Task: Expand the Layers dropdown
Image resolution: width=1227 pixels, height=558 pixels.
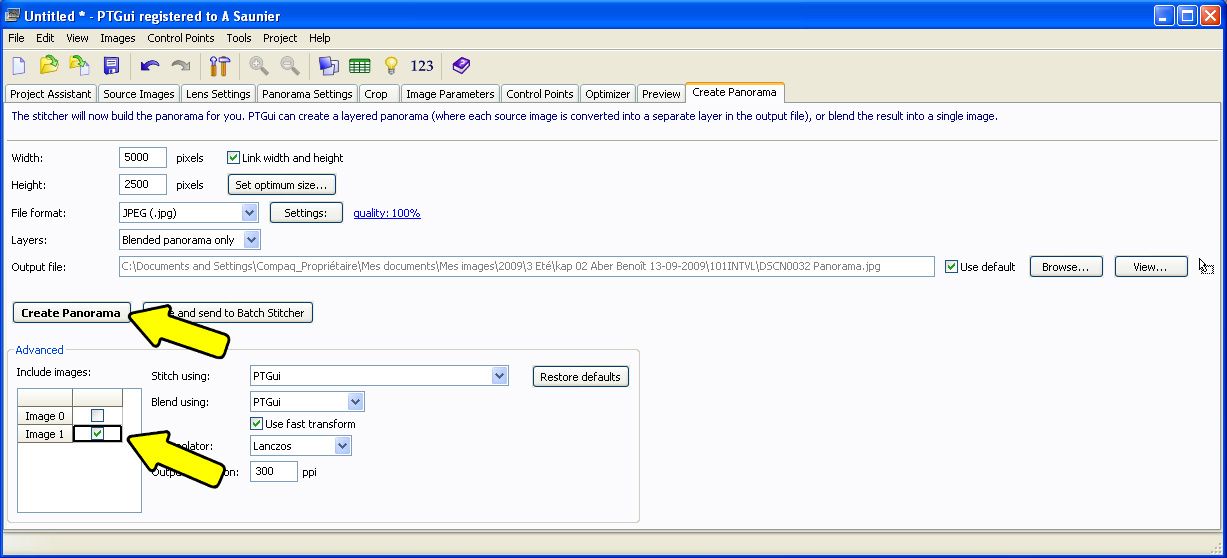Action: click(251, 240)
